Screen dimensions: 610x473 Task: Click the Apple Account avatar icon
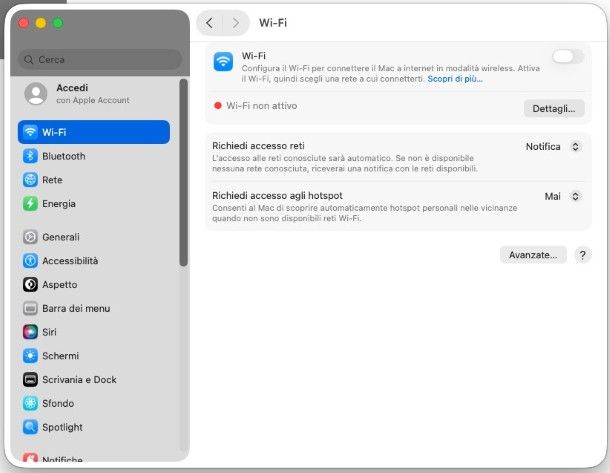[x=36, y=93]
